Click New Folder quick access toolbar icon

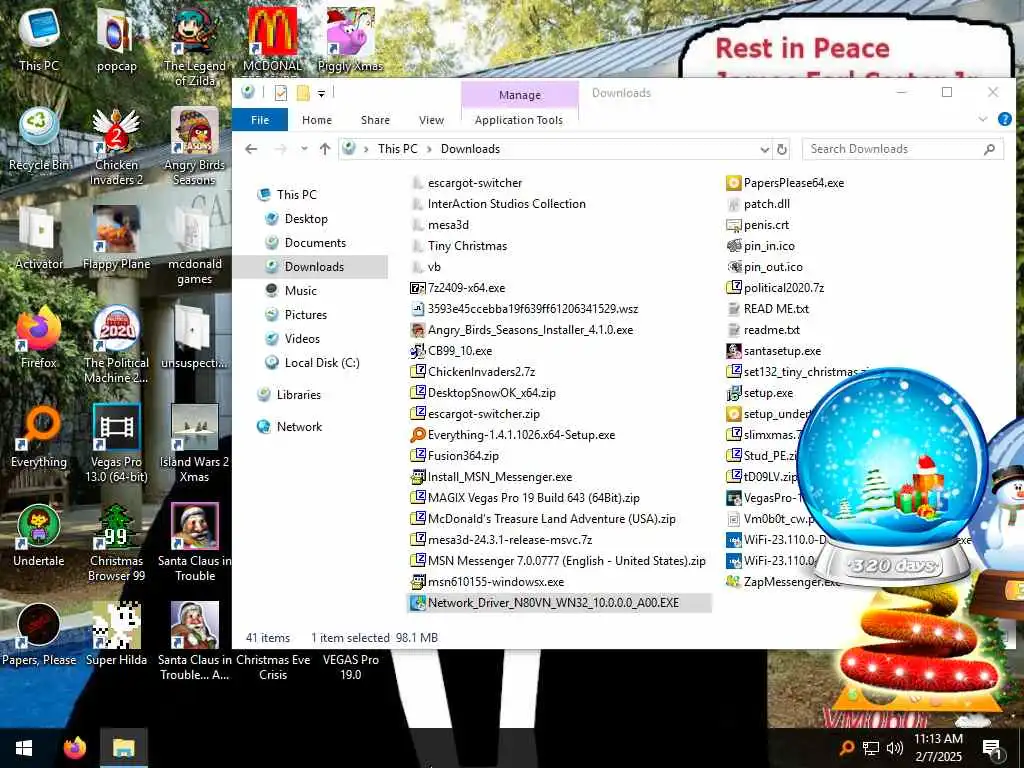tap(303, 93)
